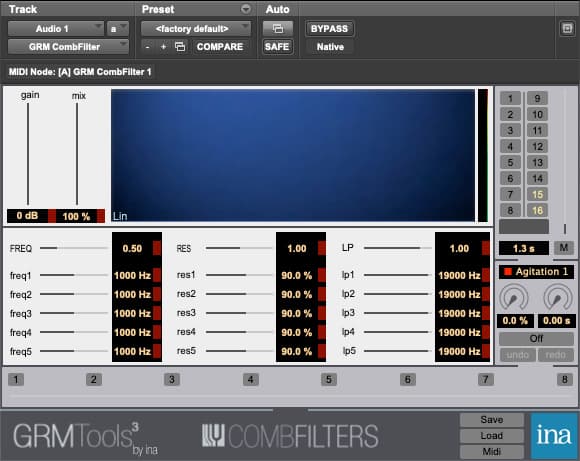Adjust the gain vertical slider
The height and width of the screenshot is (461, 580).
(28, 154)
